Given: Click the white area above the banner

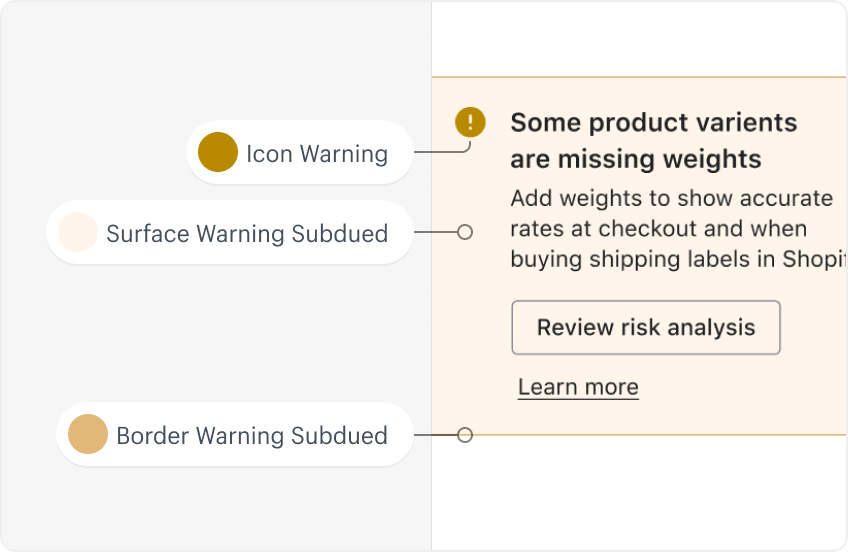Looking at the screenshot, I should coord(639,39).
